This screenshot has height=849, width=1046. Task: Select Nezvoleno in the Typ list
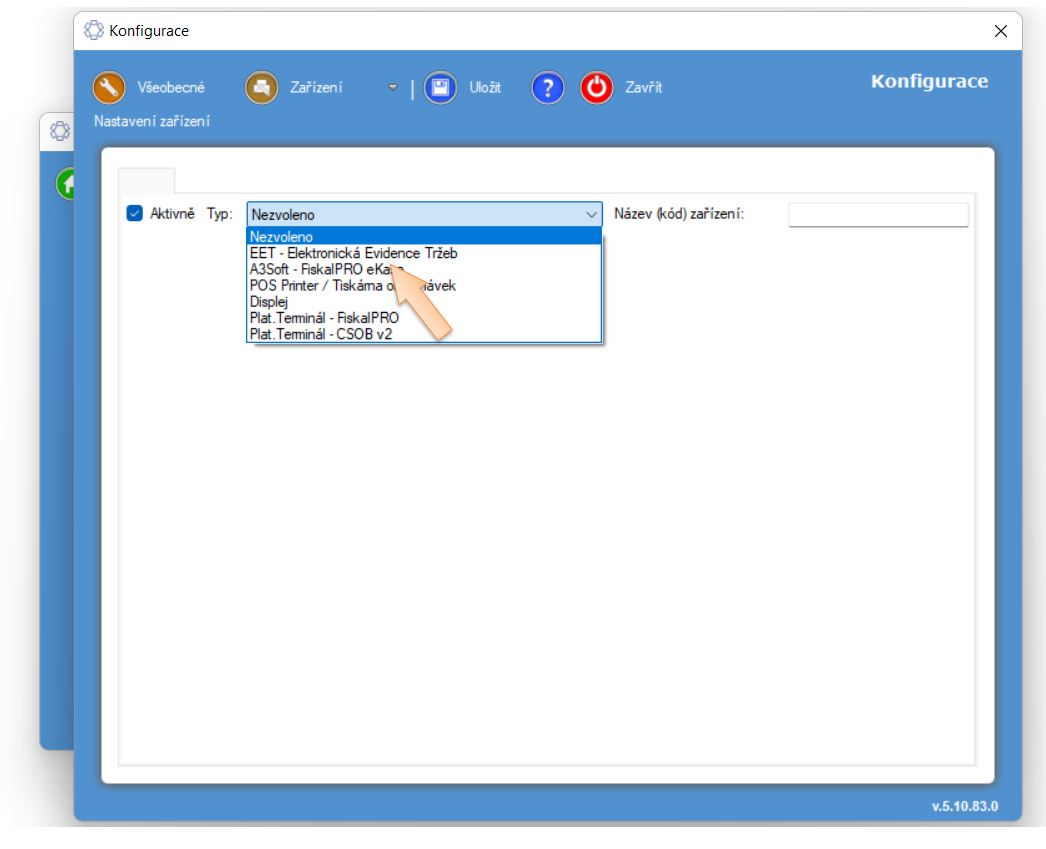pyautogui.click(x=282, y=237)
